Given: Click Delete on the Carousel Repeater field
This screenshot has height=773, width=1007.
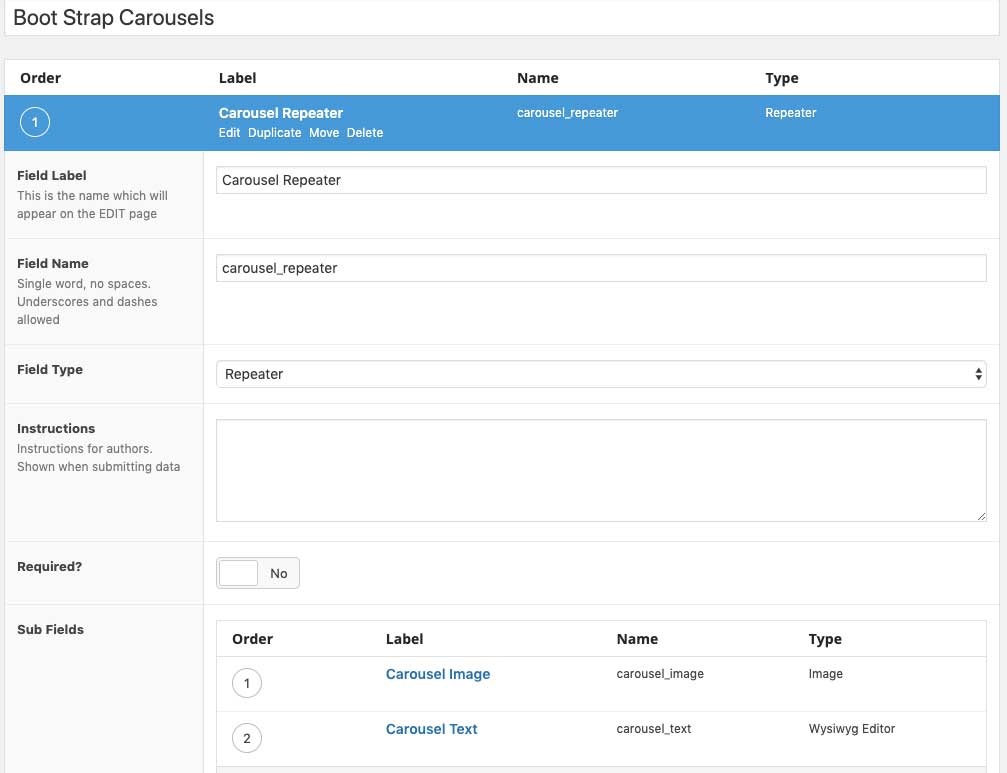Looking at the screenshot, I should click(364, 132).
